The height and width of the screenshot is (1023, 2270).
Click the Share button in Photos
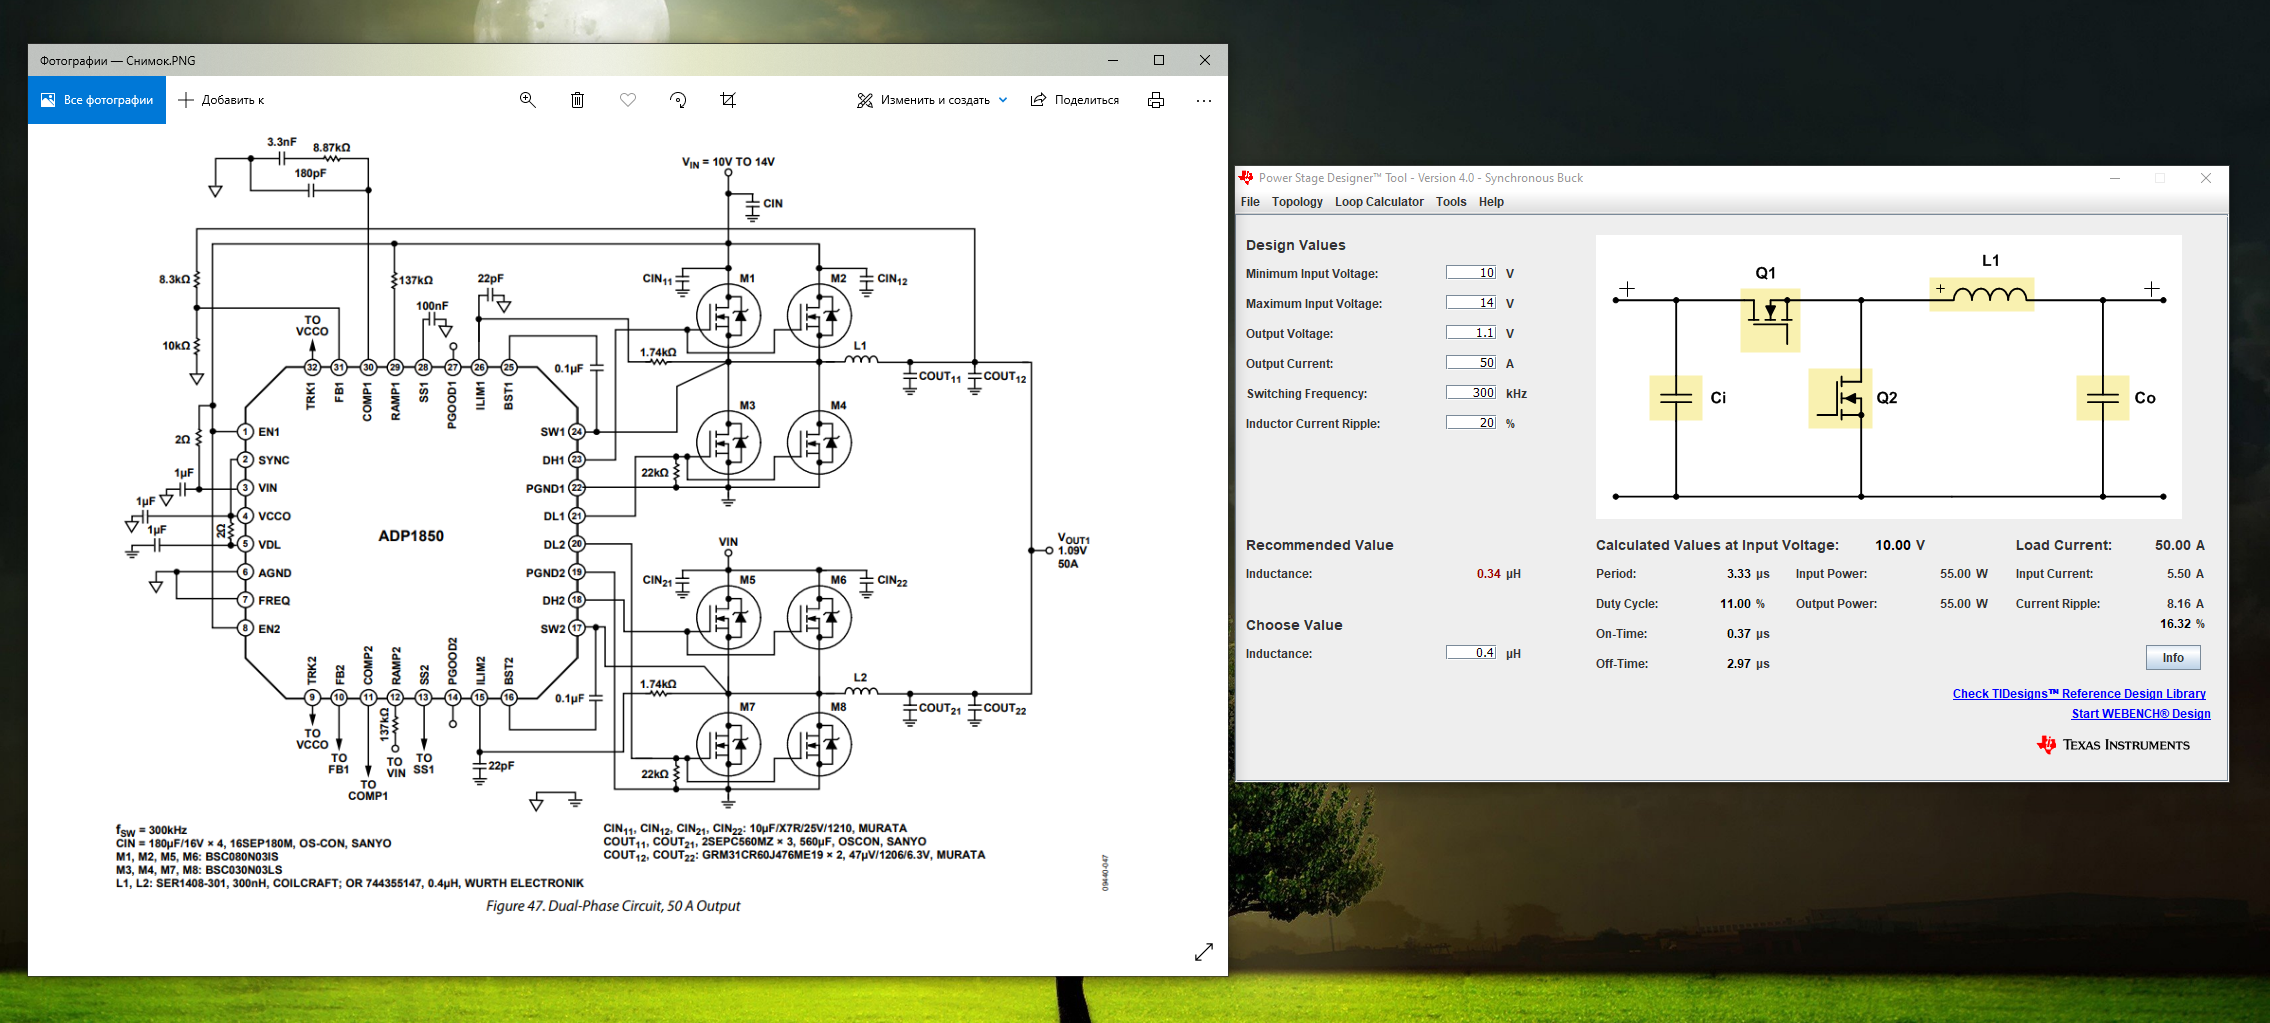coord(1075,100)
